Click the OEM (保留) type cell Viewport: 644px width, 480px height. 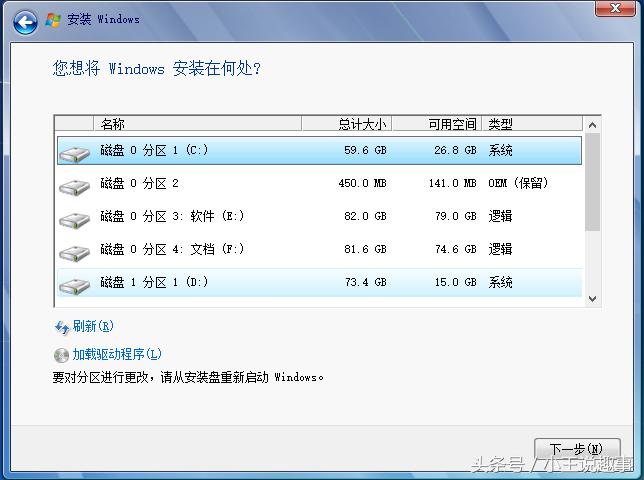coord(518,183)
